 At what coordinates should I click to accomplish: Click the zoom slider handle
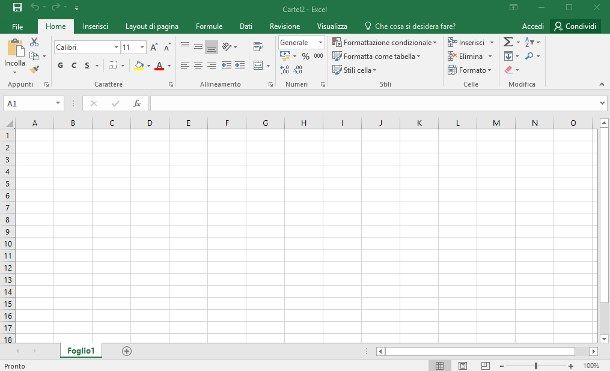click(536, 366)
